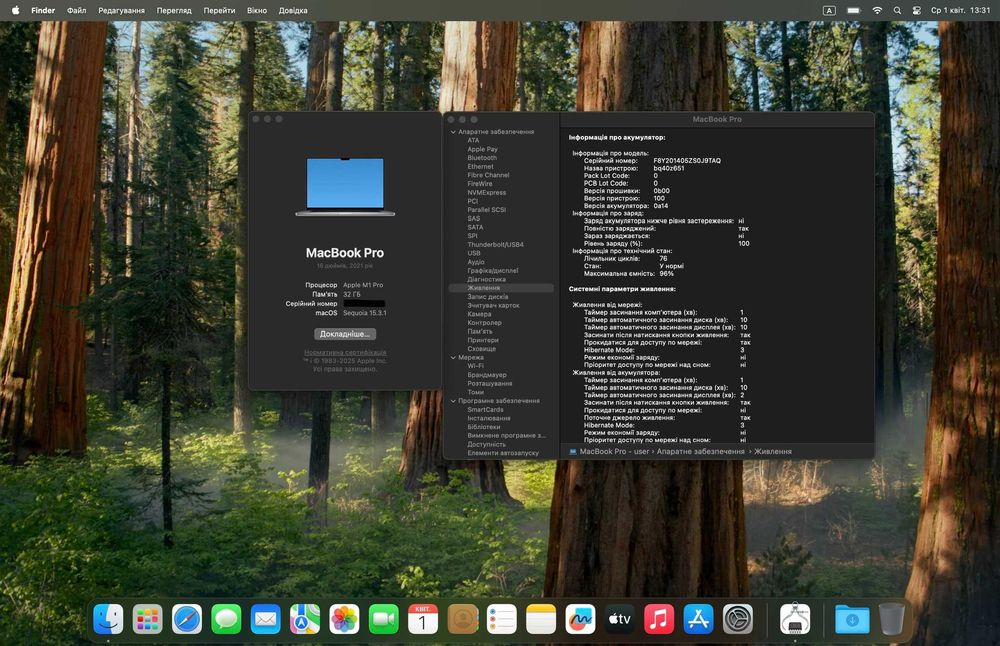Select Графіка/дисплеї in the sidebar
Screen dimensions: 1000x646
click(493, 270)
